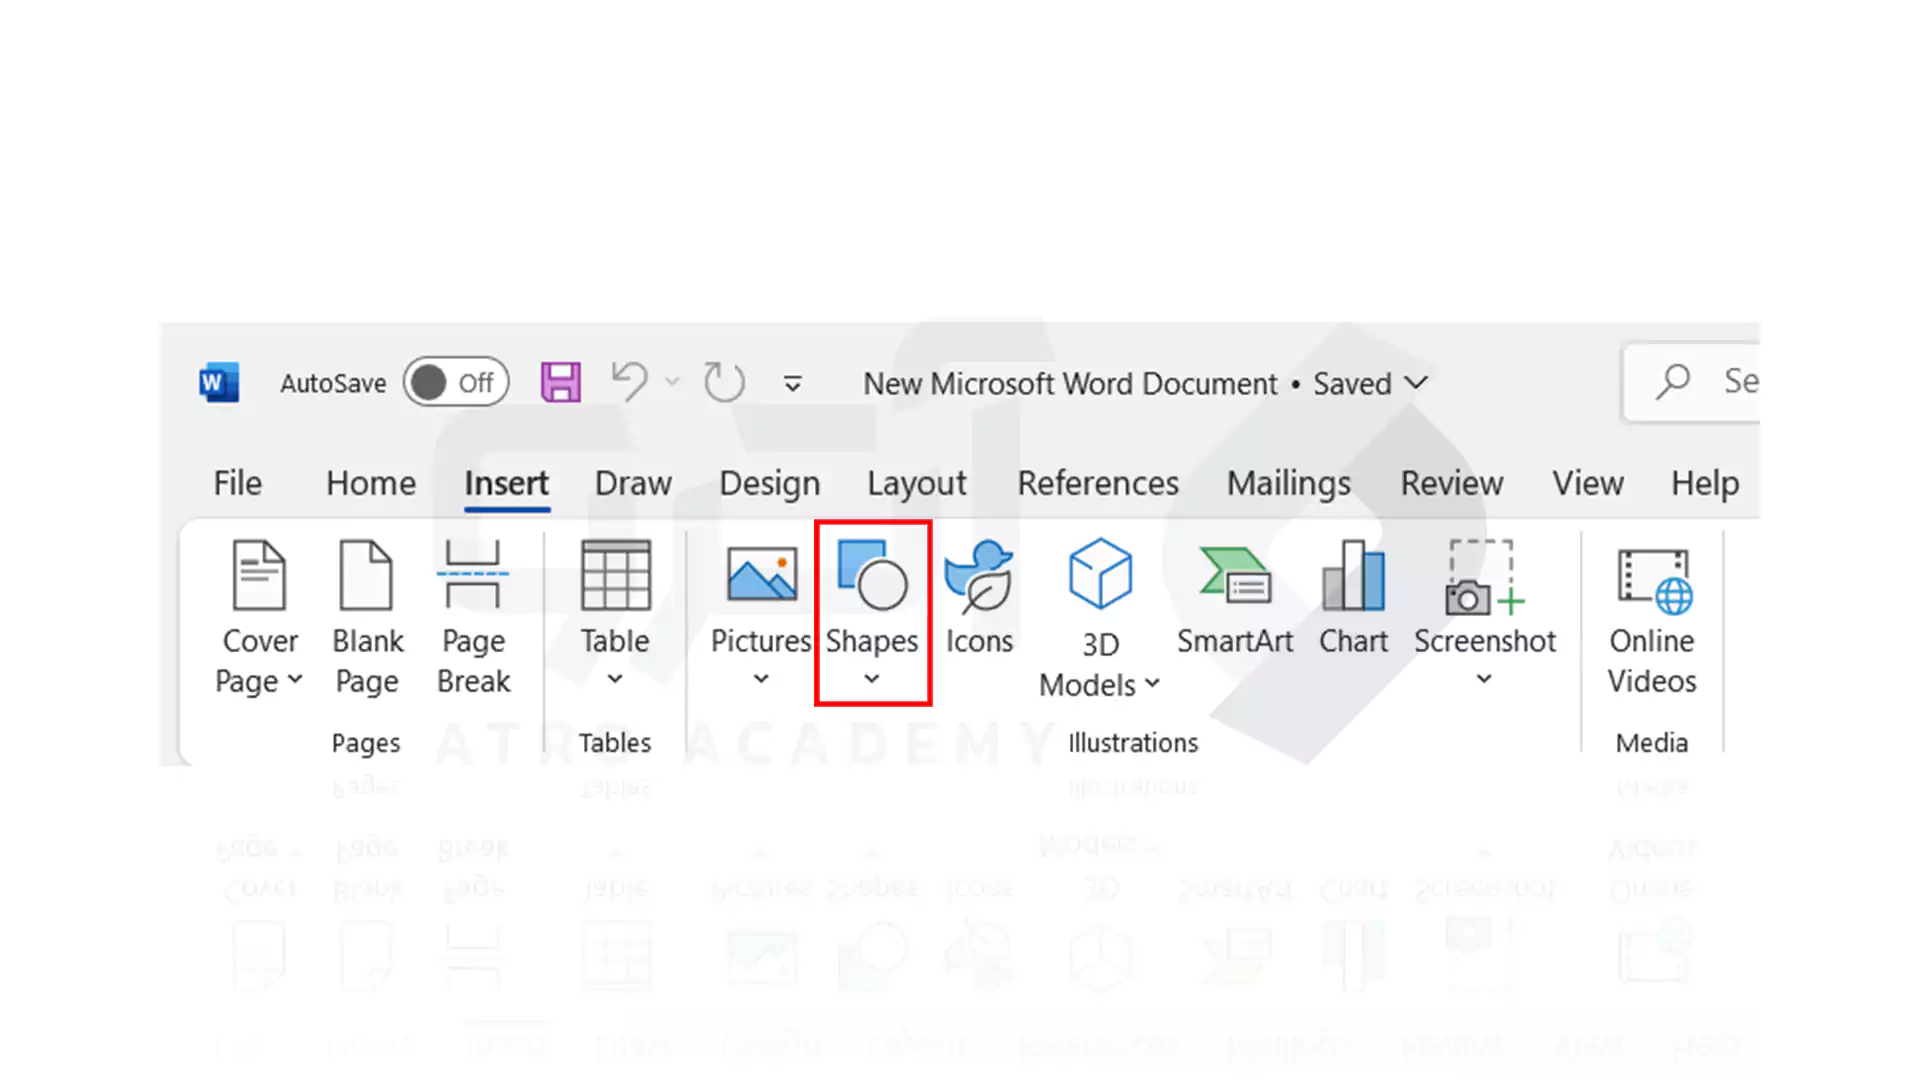Screen dimensions: 1920x1080
Task: Expand the Cover Page dropdown chevron
Action: pos(295,680)
